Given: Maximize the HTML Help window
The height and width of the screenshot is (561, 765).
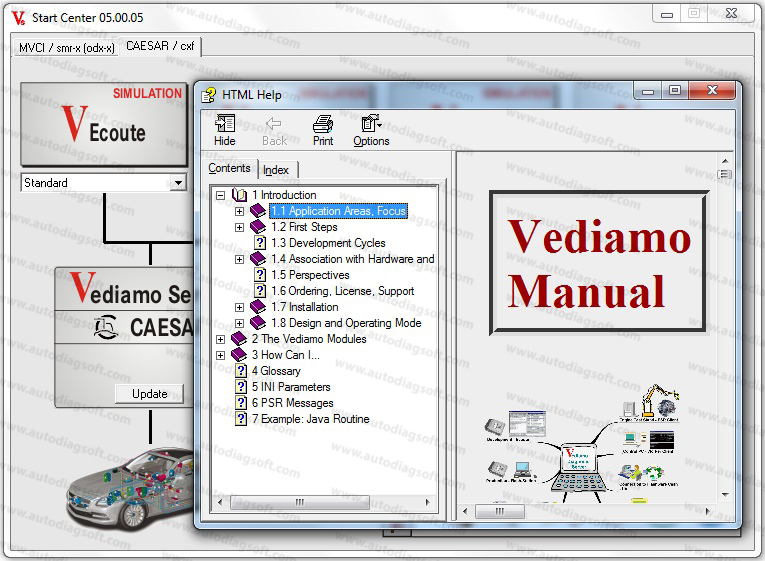Looking at the screenshot, I should (675, 90).
